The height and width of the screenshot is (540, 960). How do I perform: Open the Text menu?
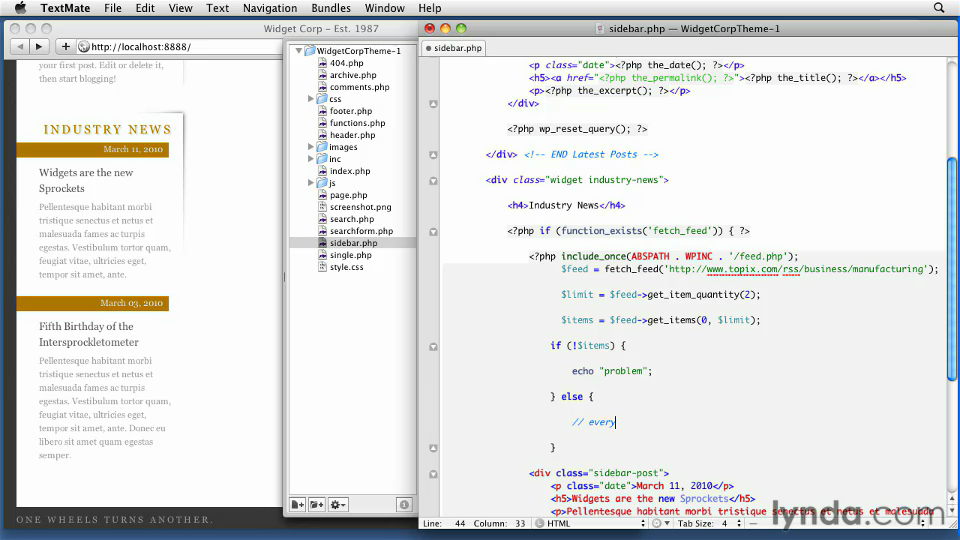coord(217,8)
